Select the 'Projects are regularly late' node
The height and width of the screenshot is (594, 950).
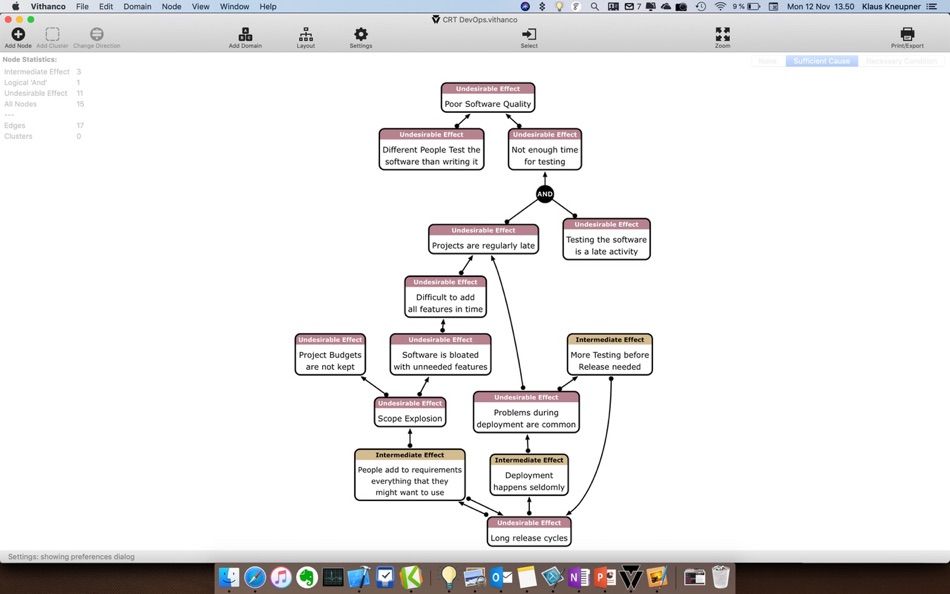[x=483, y=239]
